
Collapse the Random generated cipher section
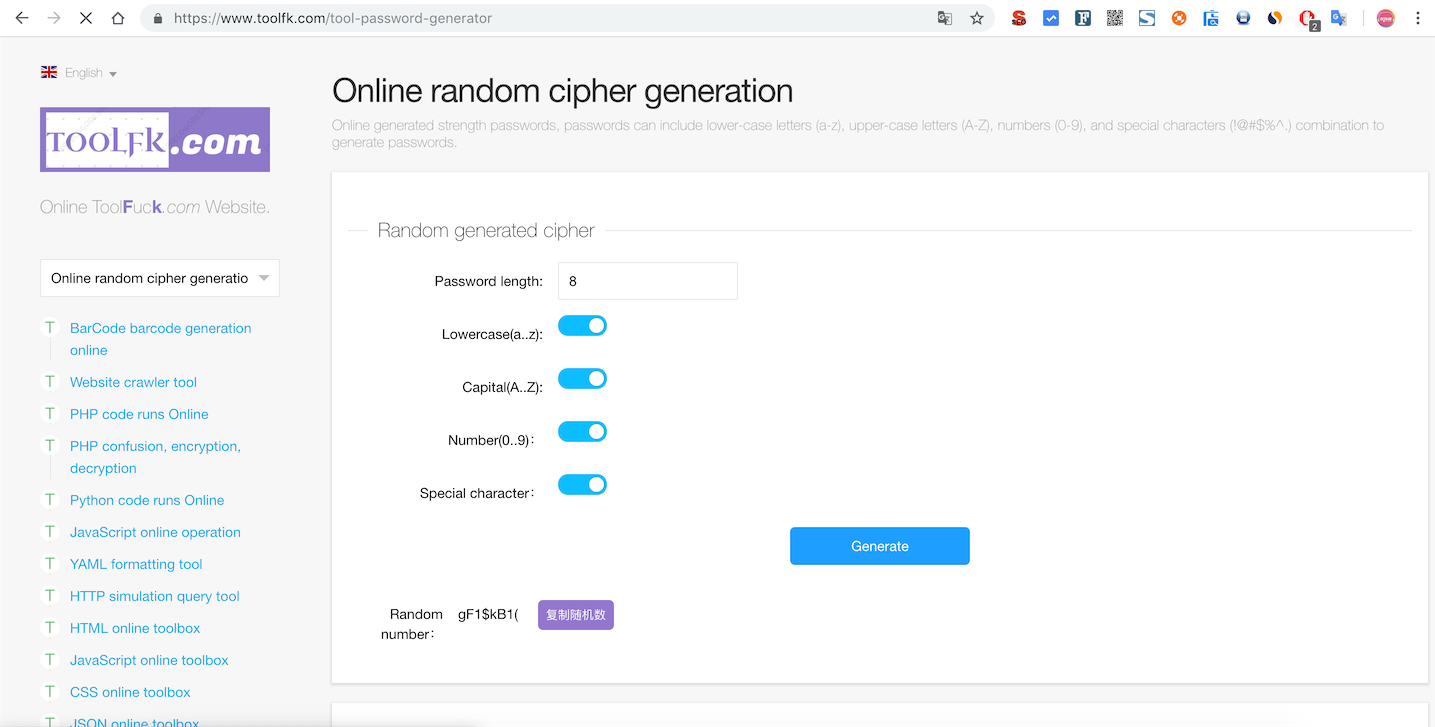(x=485, y=230)
